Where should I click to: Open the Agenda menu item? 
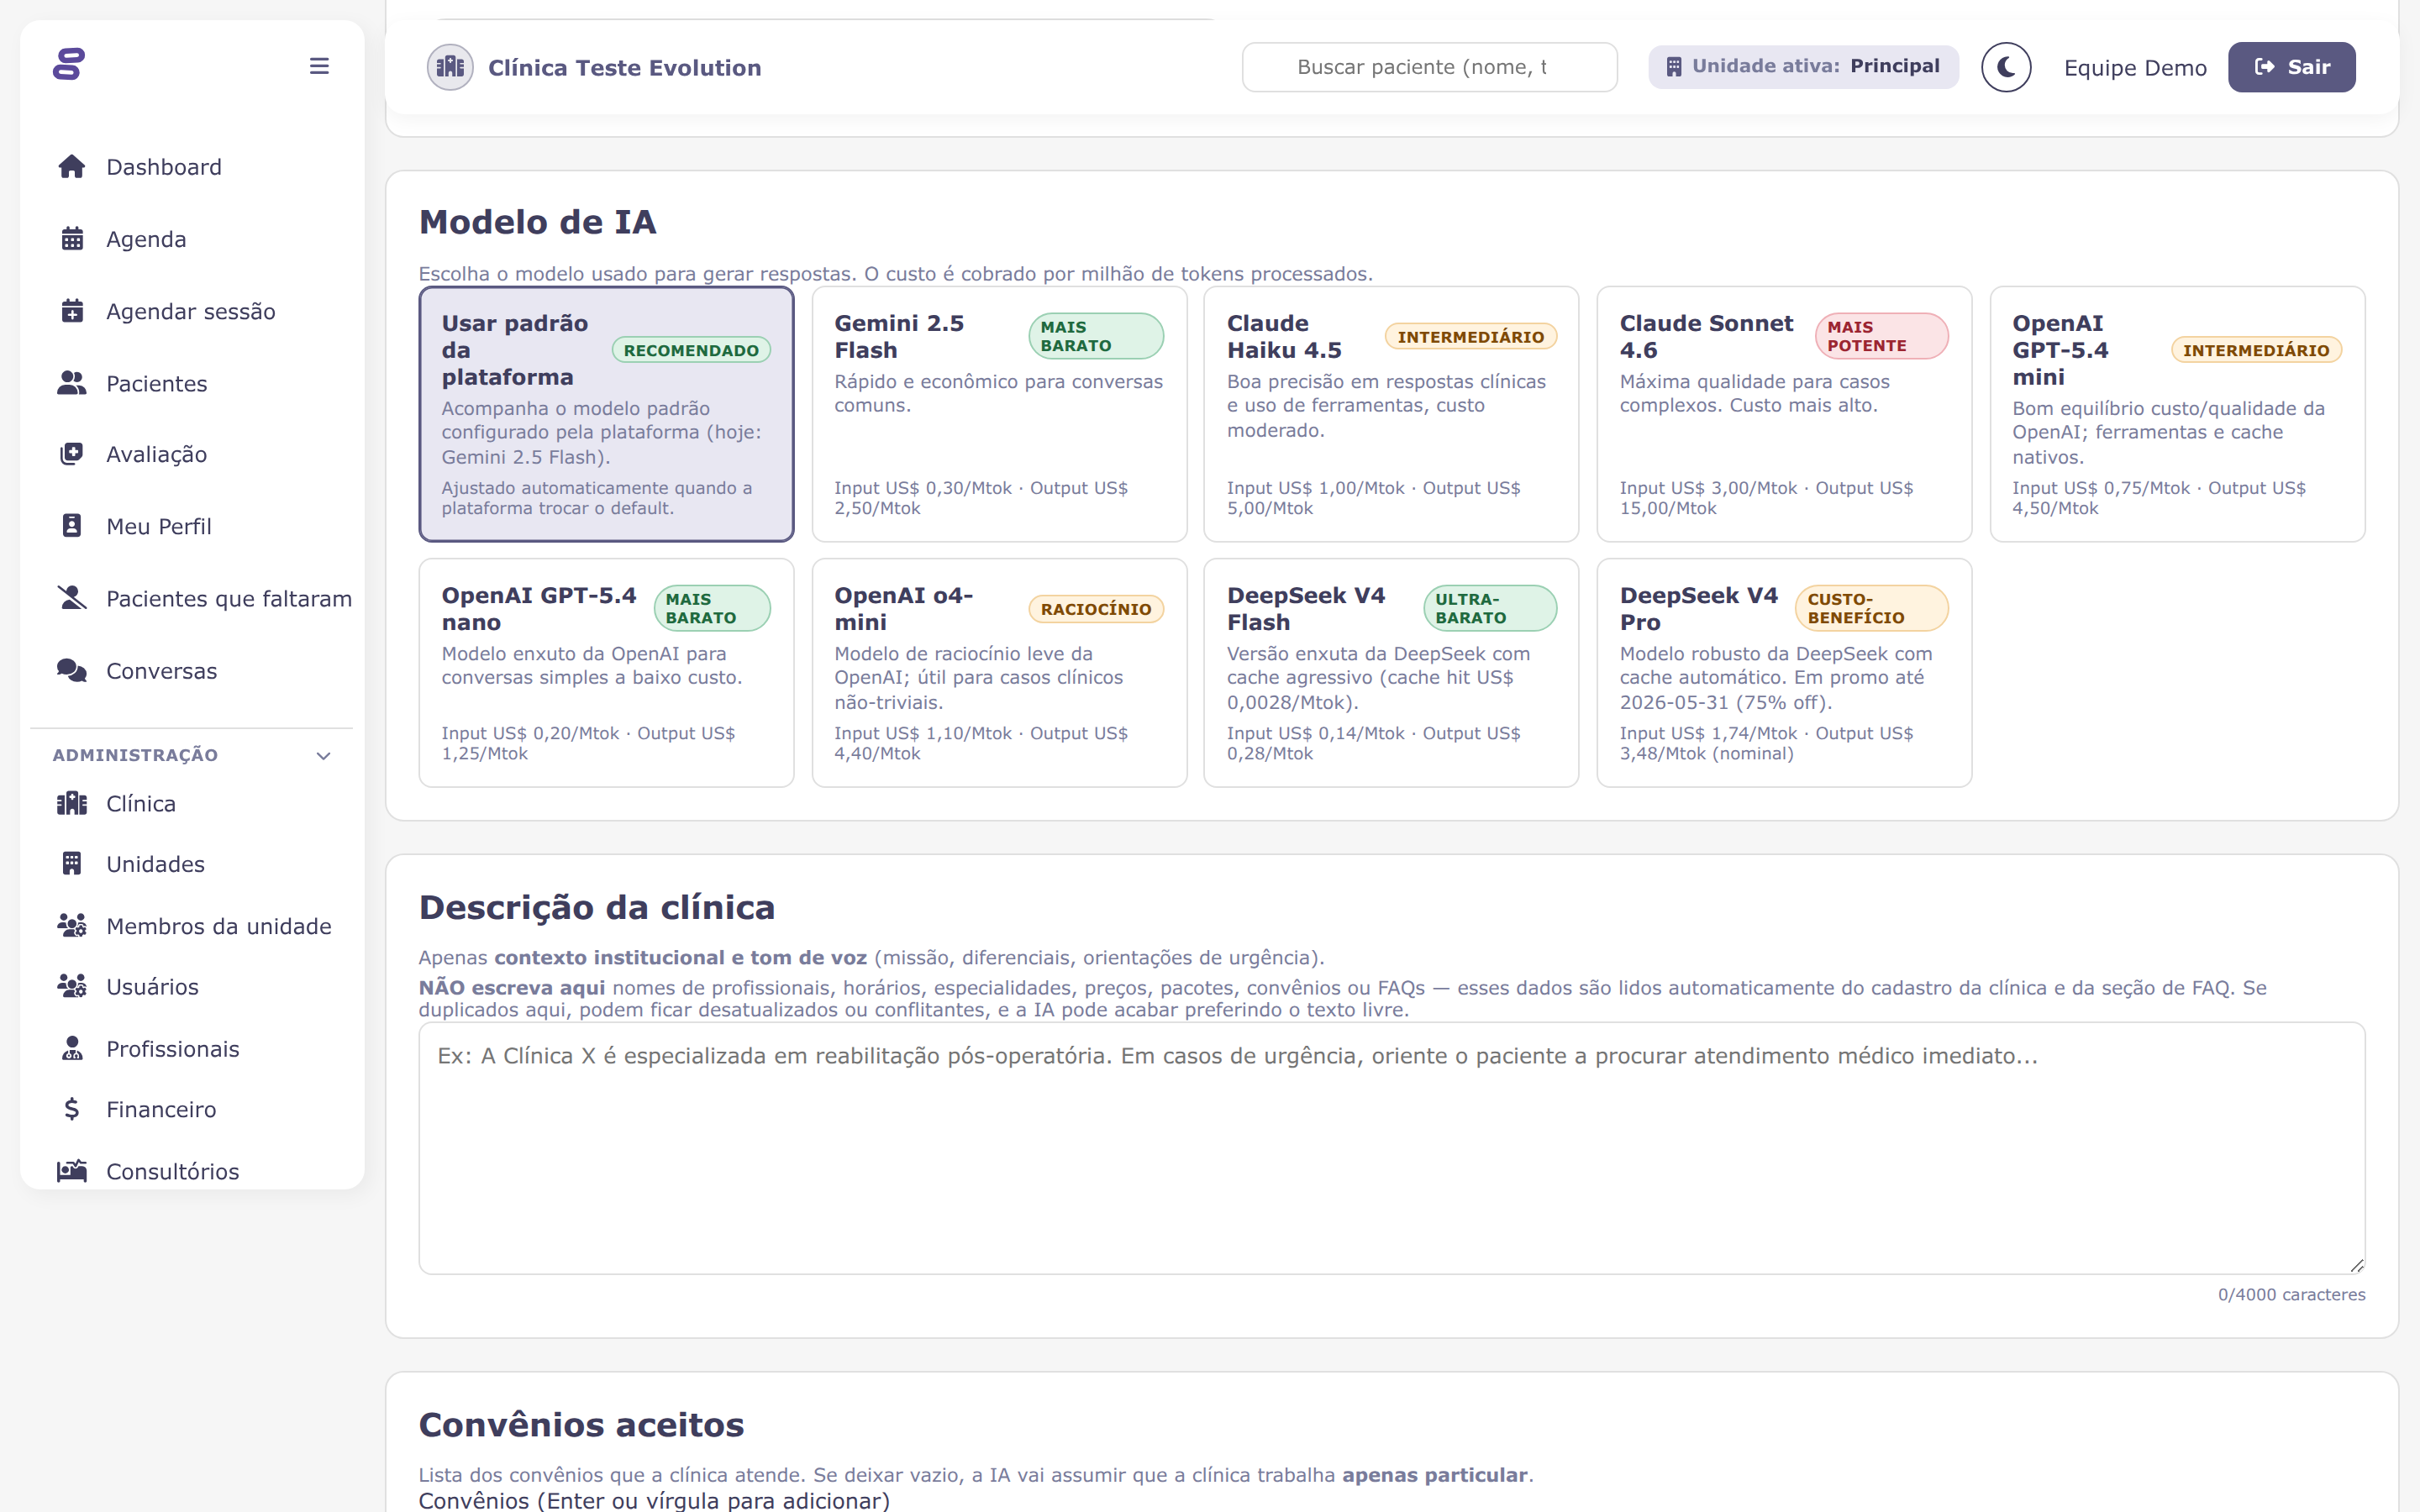point(192,239)
